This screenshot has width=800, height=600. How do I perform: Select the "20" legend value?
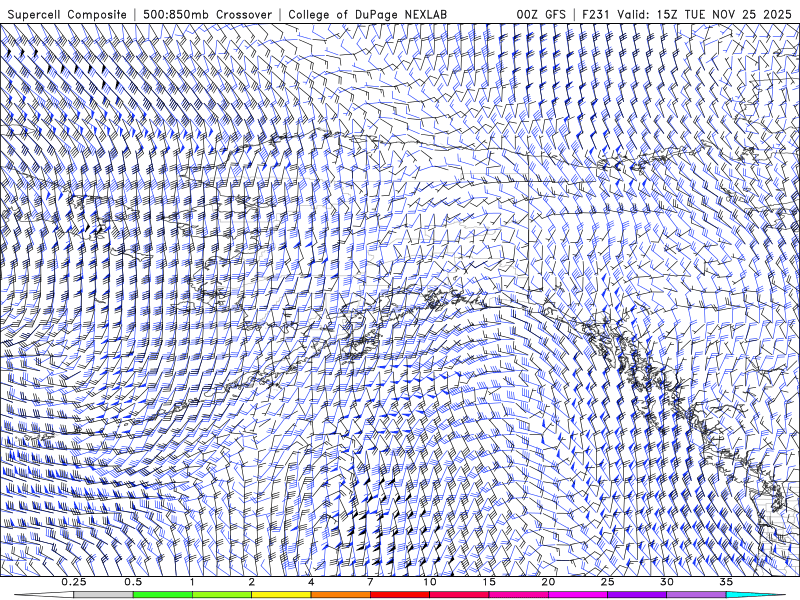click(548, 582)
